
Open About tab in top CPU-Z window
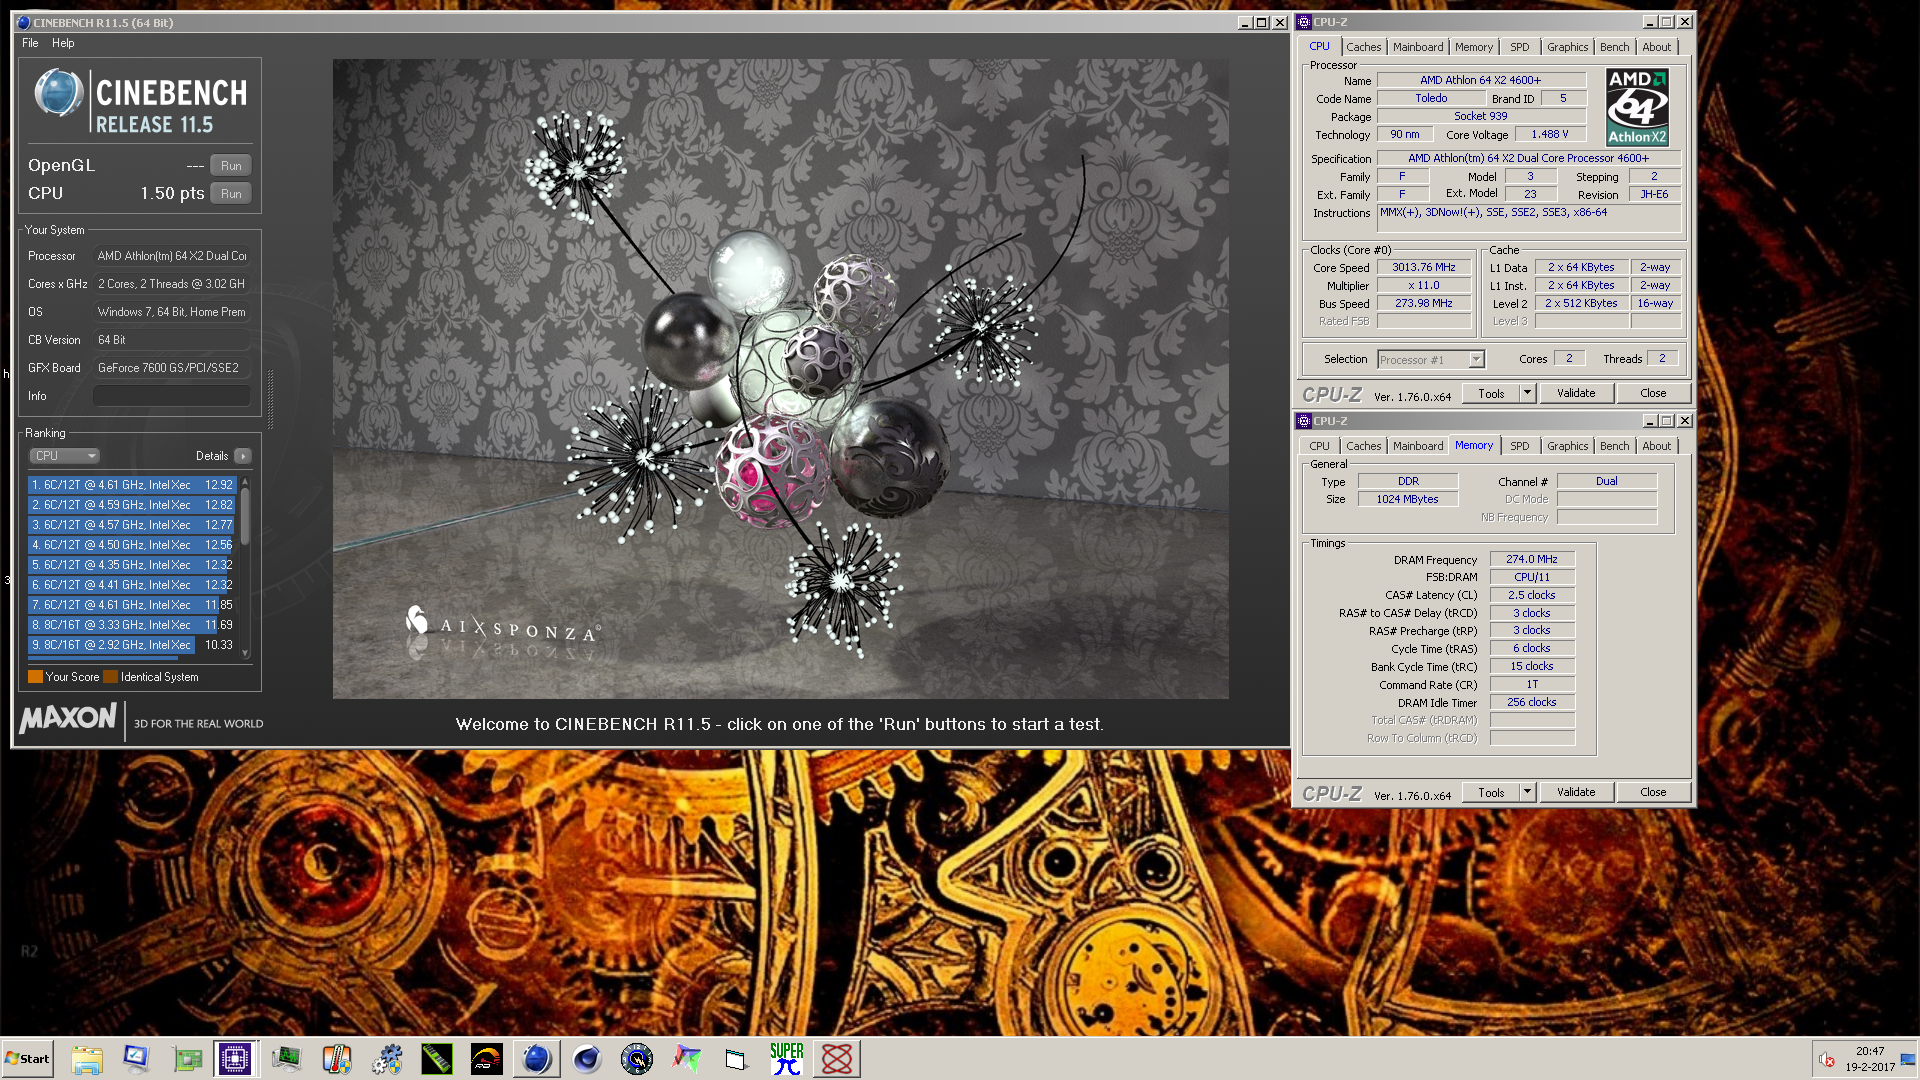(x=1656, y=47)
